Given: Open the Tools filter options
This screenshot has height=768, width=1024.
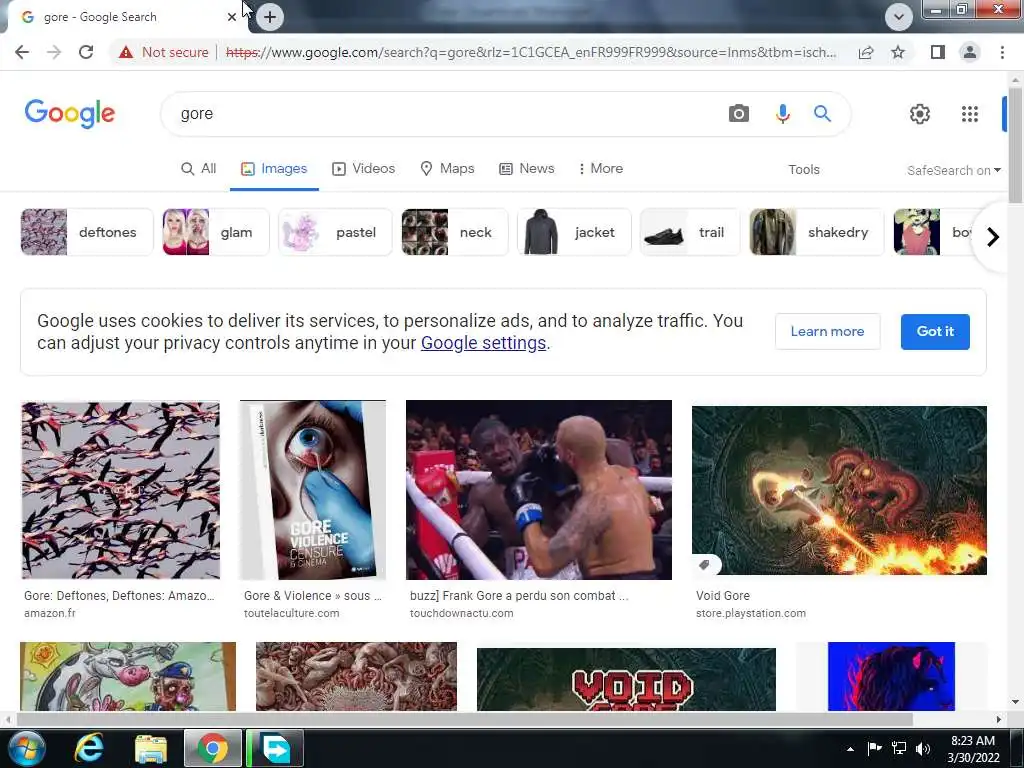Looking at the screenshot, I should [804, 170].
